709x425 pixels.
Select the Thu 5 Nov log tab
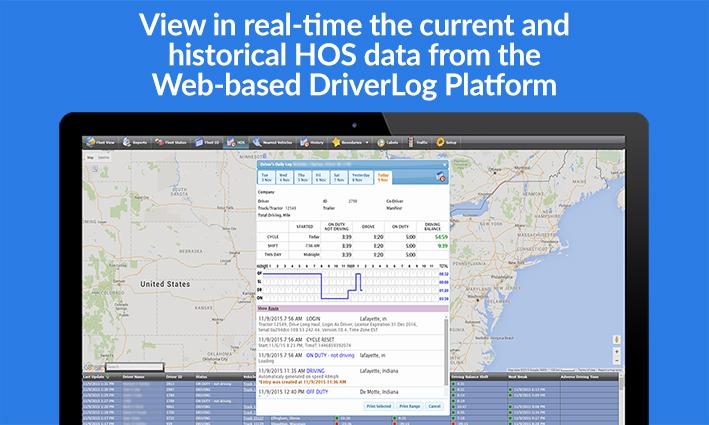tap(302, 177)
